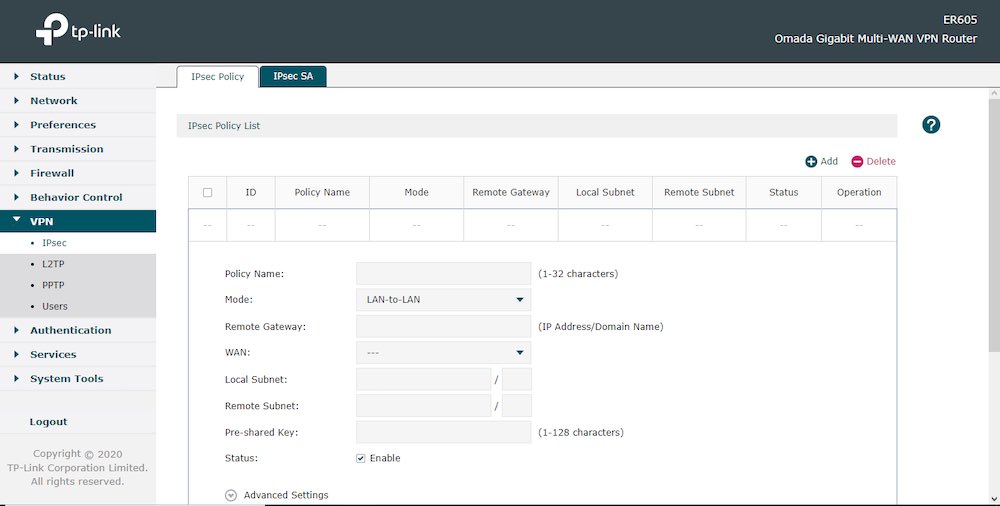Screen dimensions: 1000x506
Task: Focus the Policy Name input field
Action: pos(443,273)
